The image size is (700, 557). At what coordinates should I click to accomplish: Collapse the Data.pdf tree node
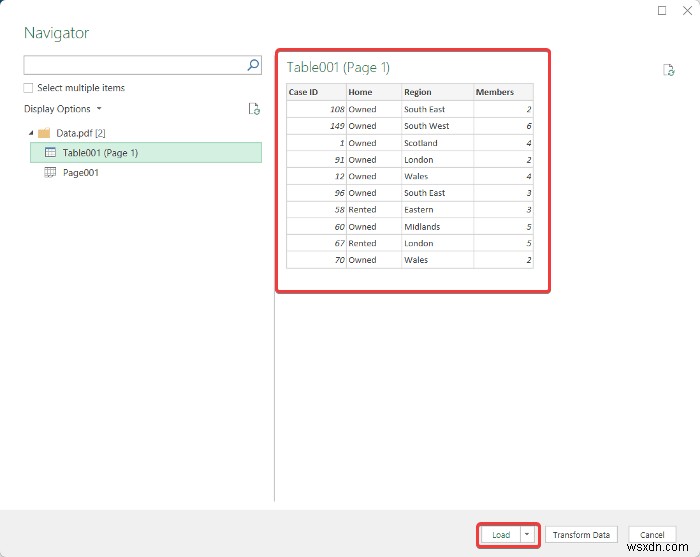(31, 133)
